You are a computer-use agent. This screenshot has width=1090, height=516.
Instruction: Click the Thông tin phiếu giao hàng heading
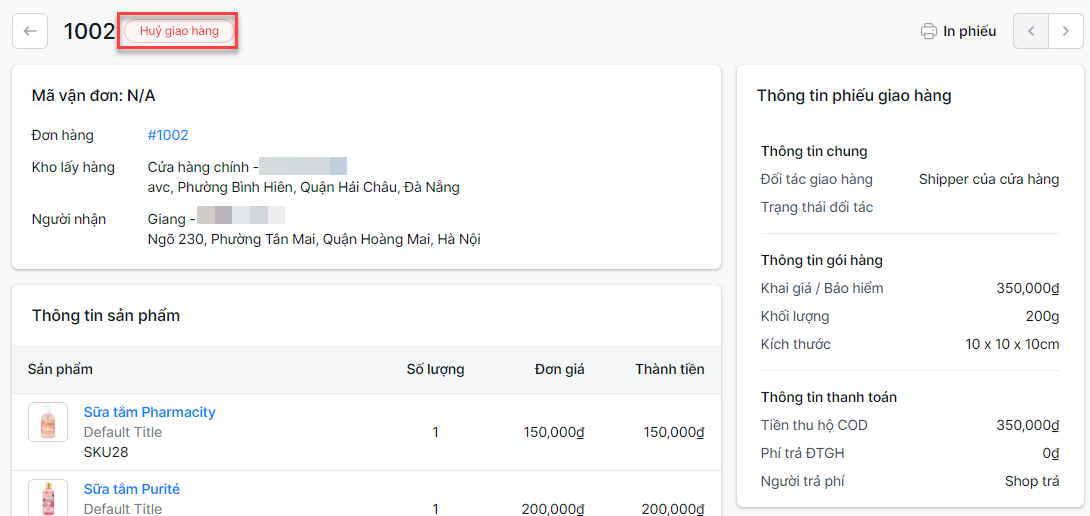pyautogui.click(x=854, y=96)
